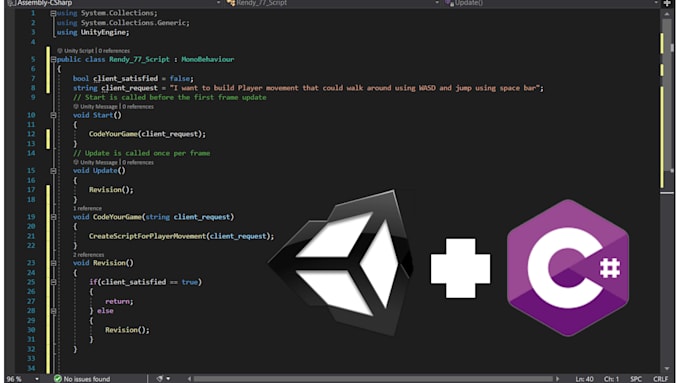
Task: Click the Ln: 40 line indicator
Action: click(x=585, y=379)
